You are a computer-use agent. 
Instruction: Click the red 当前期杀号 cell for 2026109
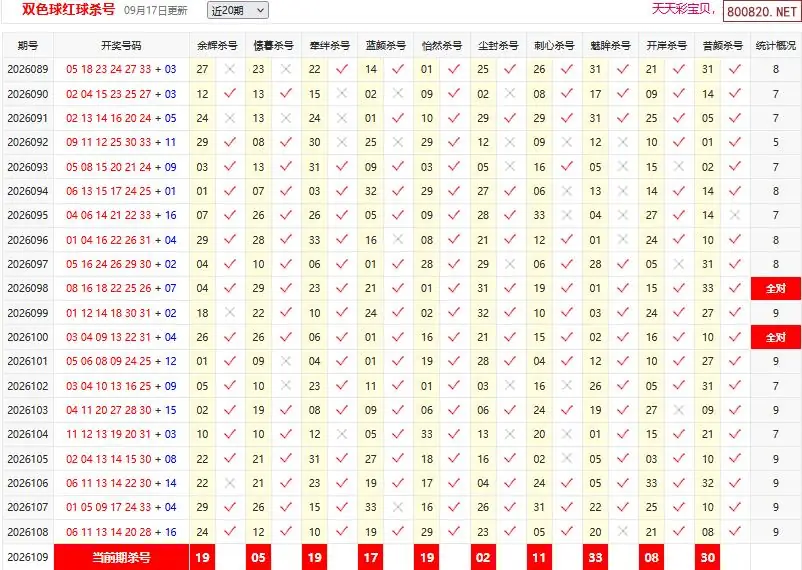point(121,557)
